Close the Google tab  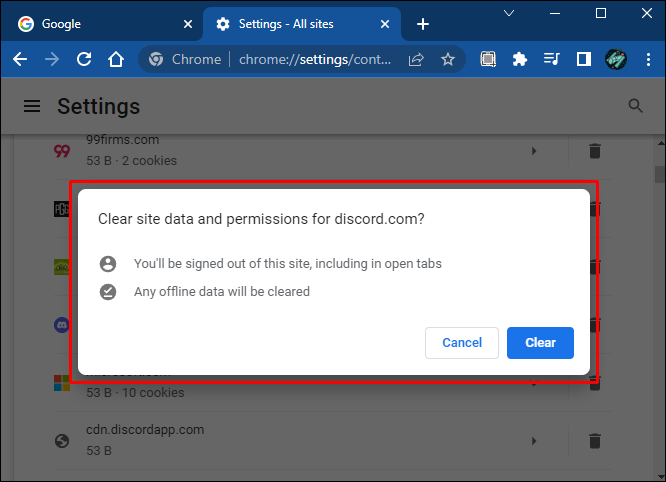point(187,24)
